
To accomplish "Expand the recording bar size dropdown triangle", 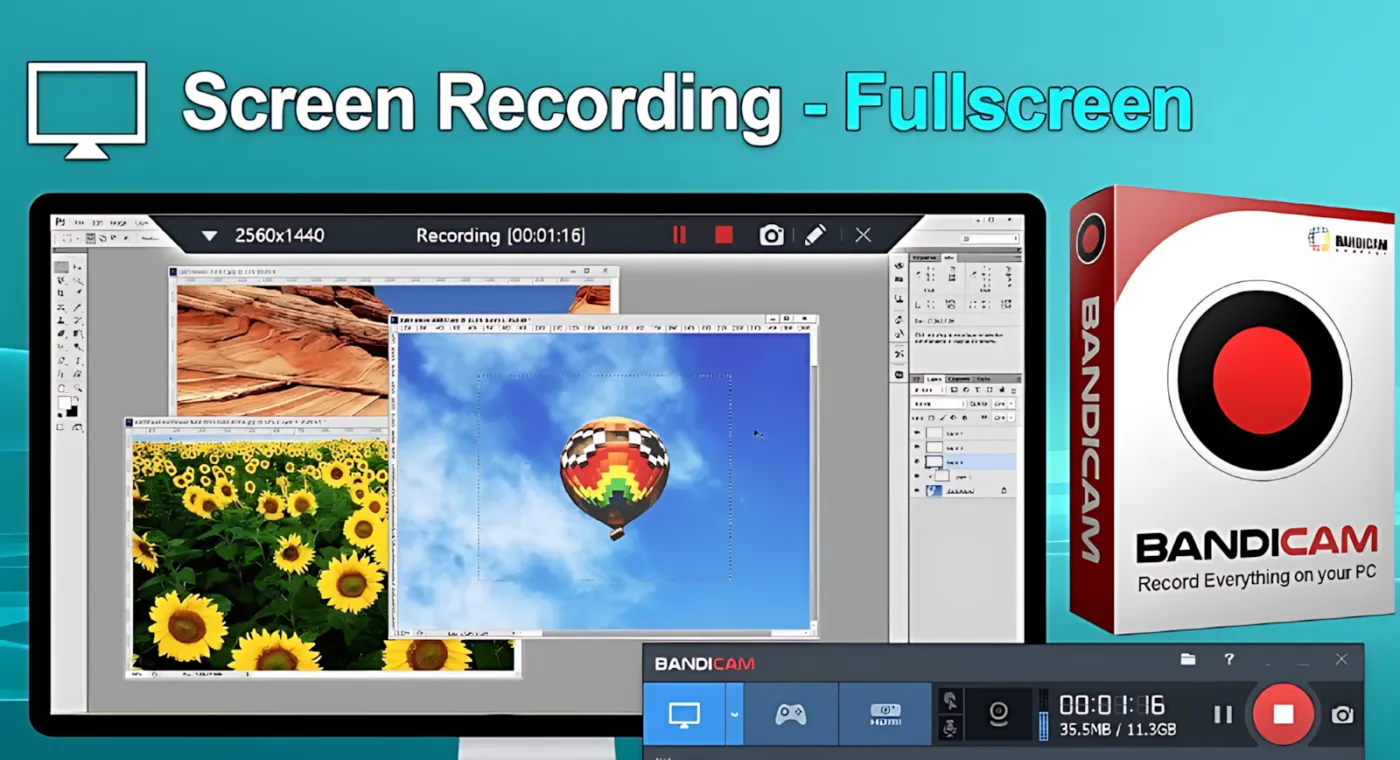I will point(209,236).
